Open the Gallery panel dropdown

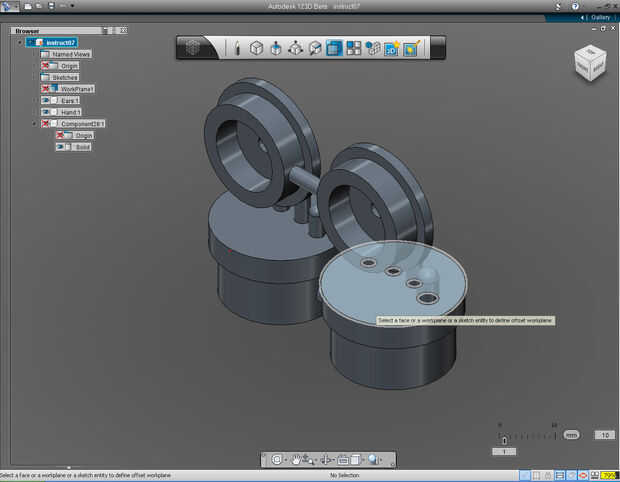pos(599,17)
